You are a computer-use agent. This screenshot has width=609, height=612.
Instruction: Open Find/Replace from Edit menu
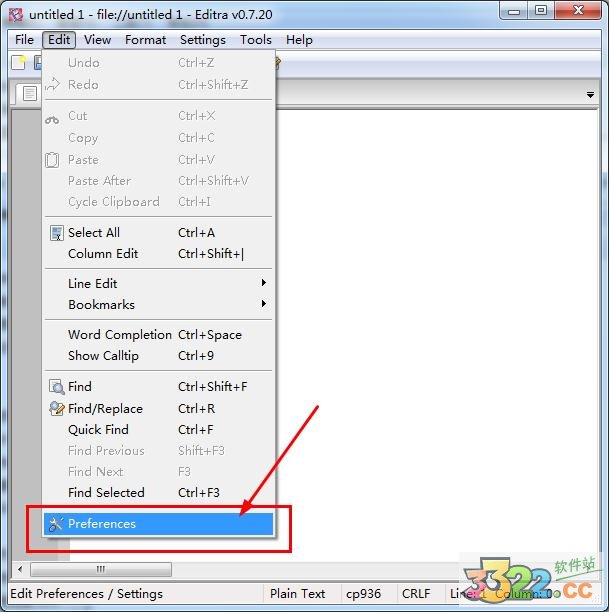click(x=158, y=409)
